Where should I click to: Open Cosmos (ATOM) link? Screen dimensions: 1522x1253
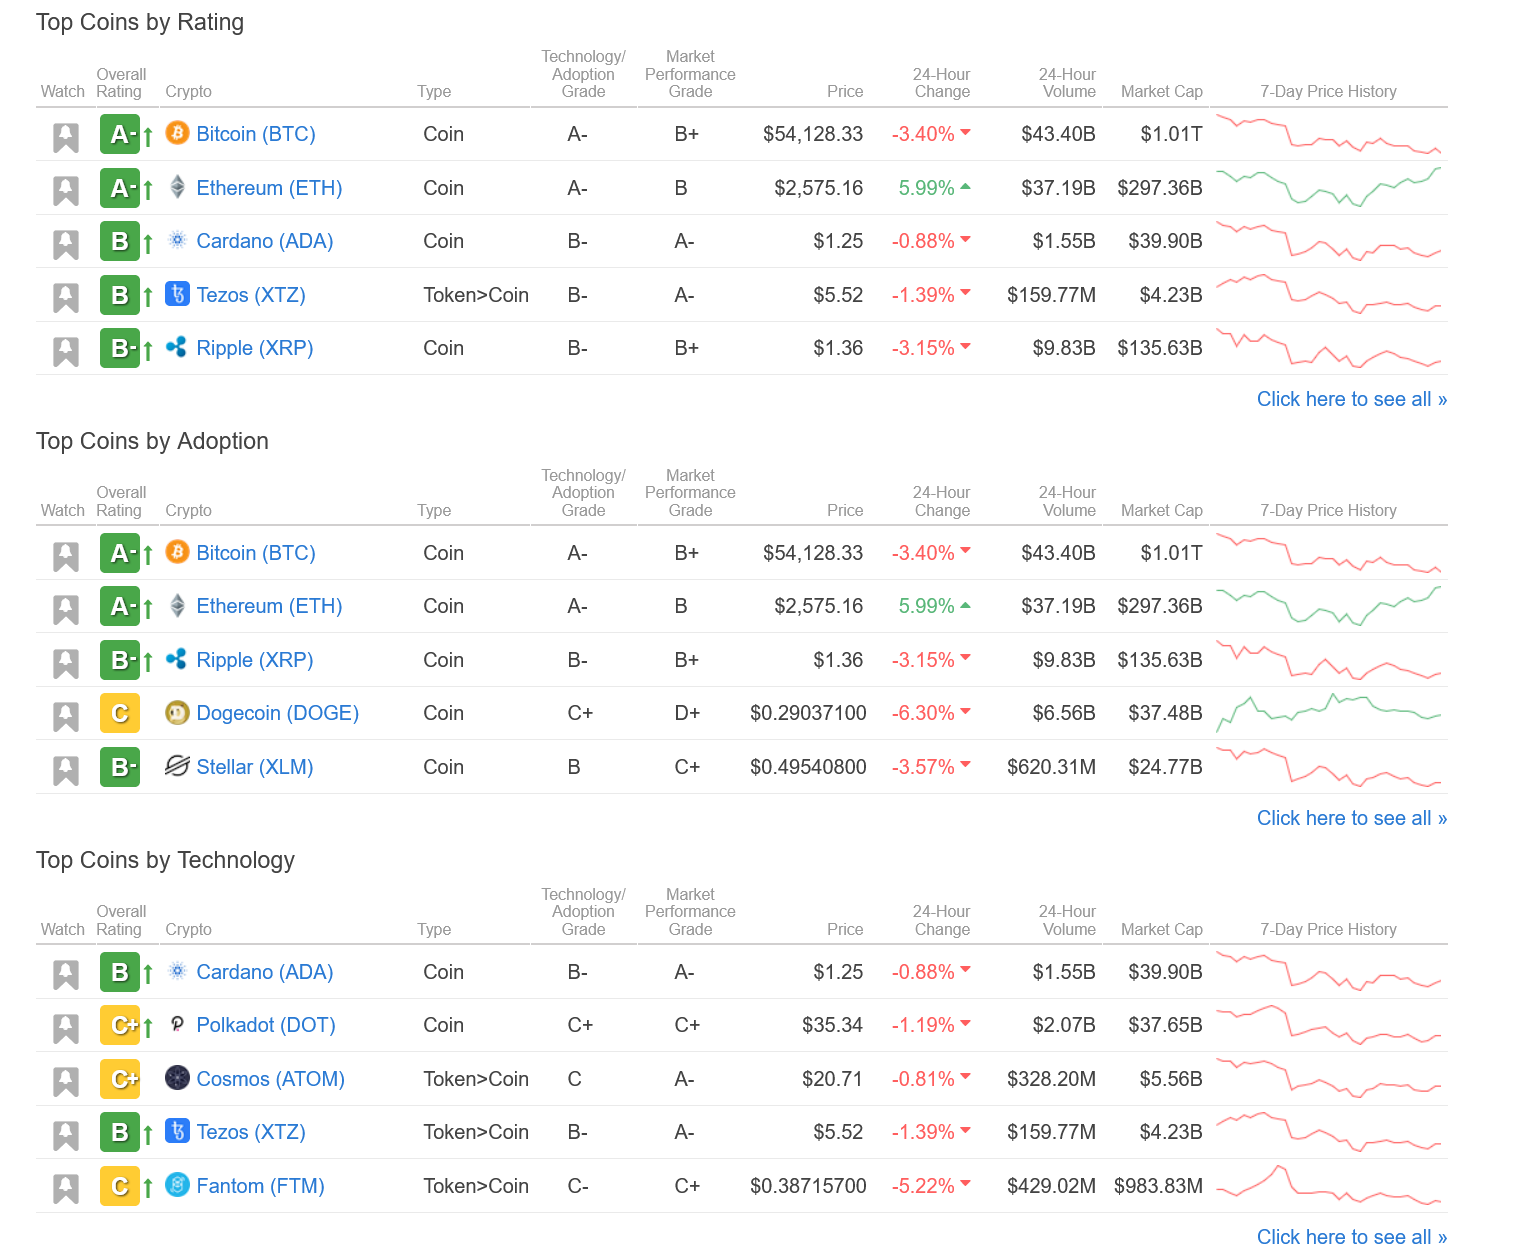(x=271, y=1079)
